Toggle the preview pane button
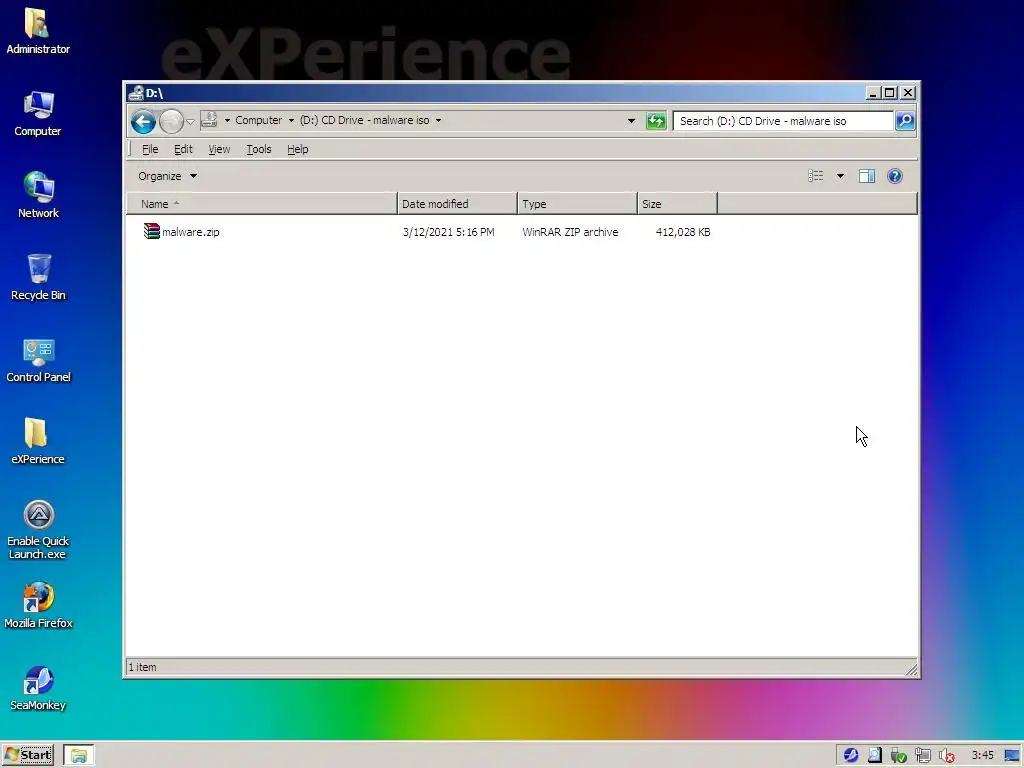 pos(867,176)
